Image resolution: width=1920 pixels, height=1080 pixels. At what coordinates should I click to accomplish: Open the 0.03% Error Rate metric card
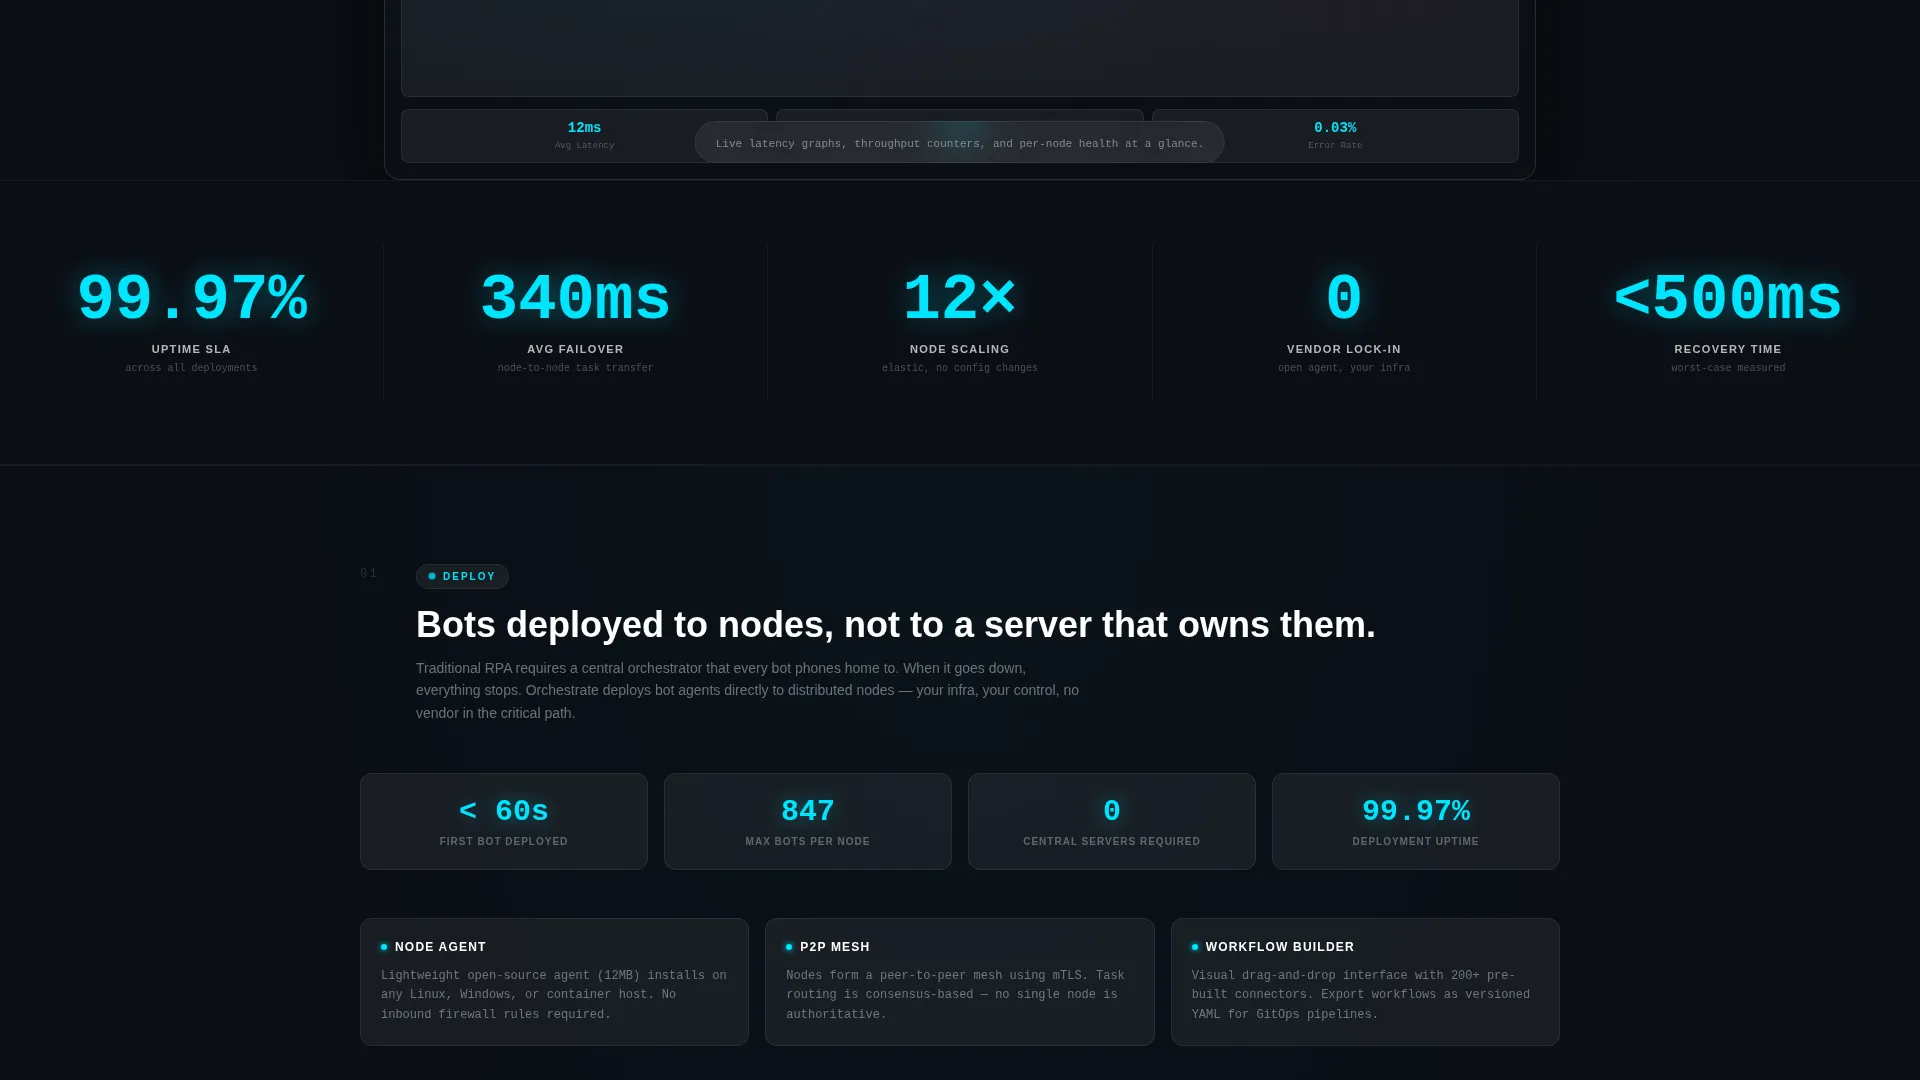1335,136
